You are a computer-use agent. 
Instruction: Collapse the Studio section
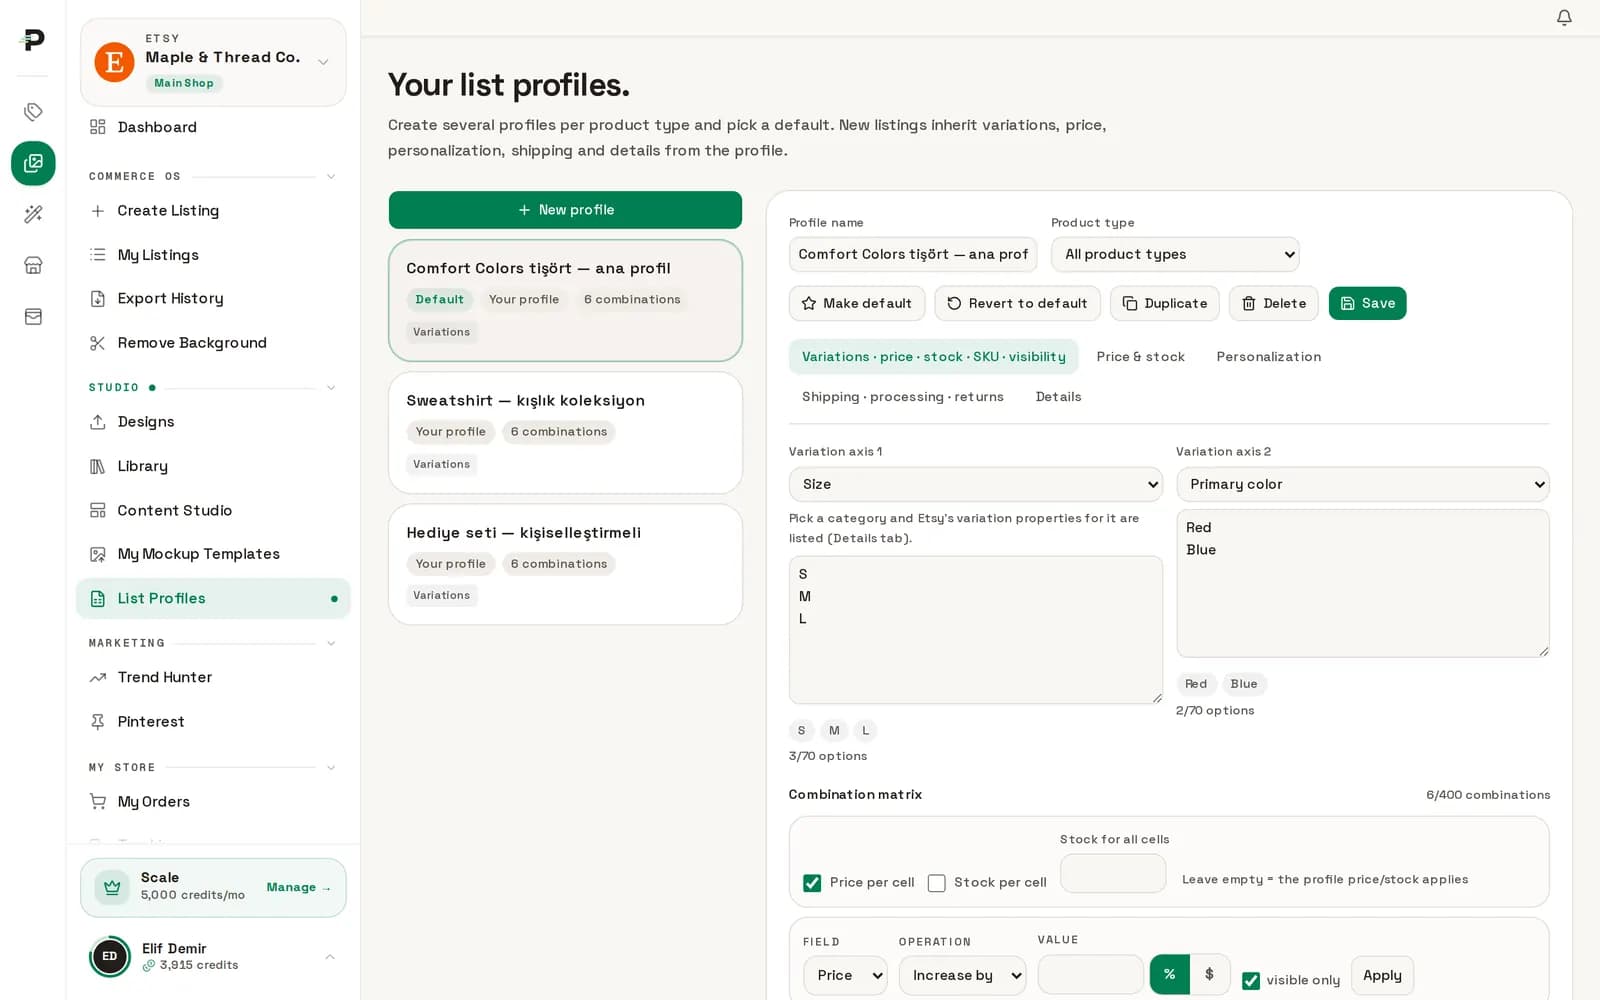click(331, 388)
